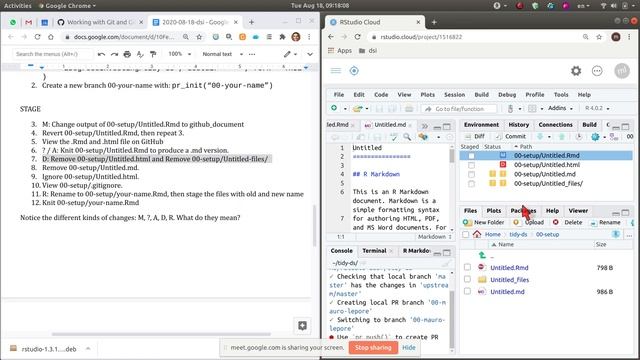640x360 pixels.
Task: Click the undo icon in Google Docs toolbar
Action: [x=101, y=54]
